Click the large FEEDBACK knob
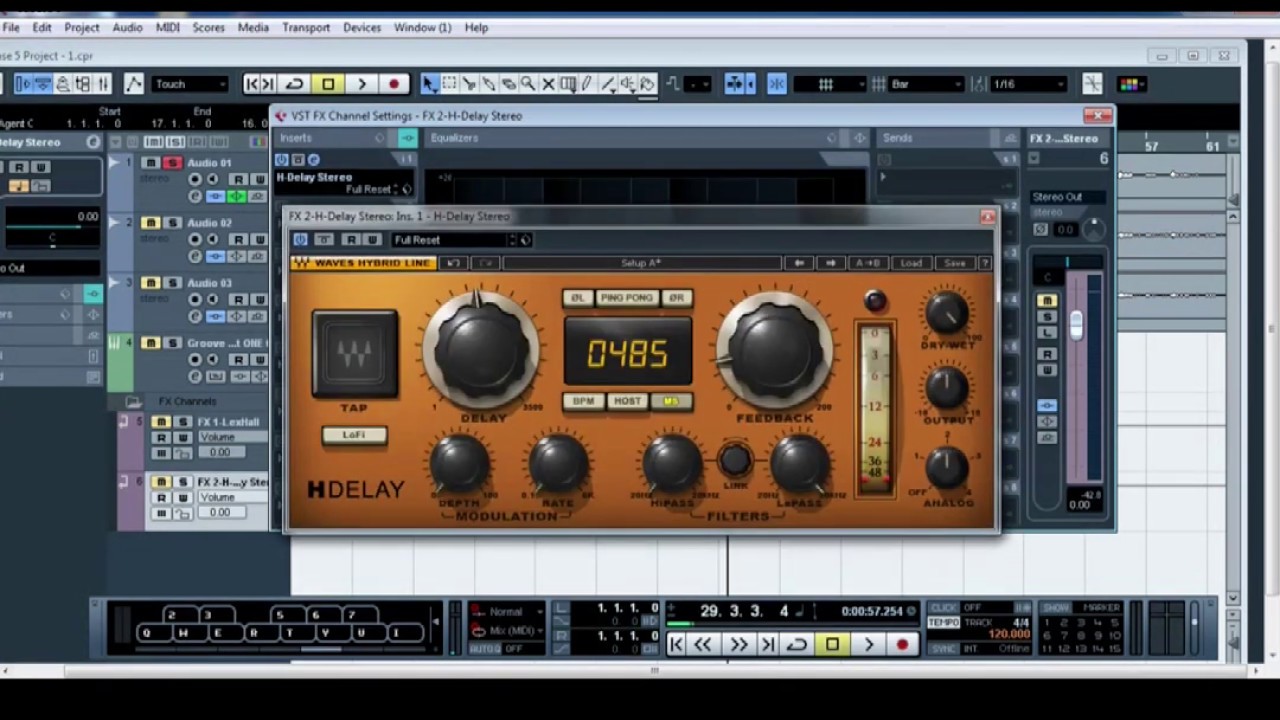 tap(775, 350)
